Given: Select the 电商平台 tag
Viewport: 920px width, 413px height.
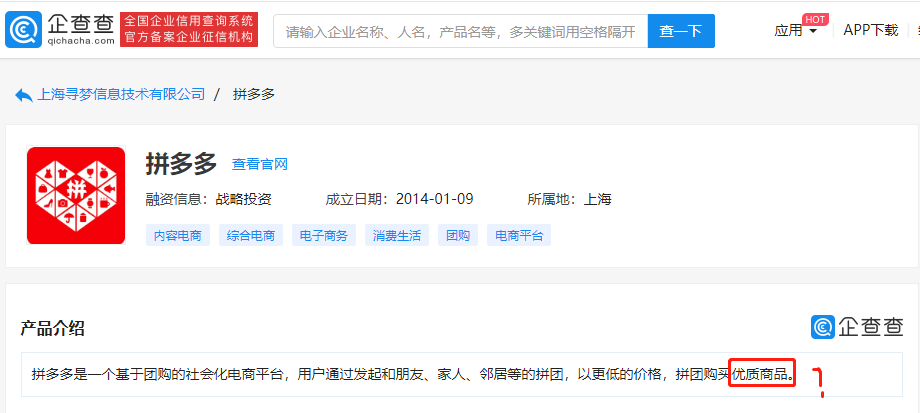Looking at the screenshot, I should click(519, 235).
